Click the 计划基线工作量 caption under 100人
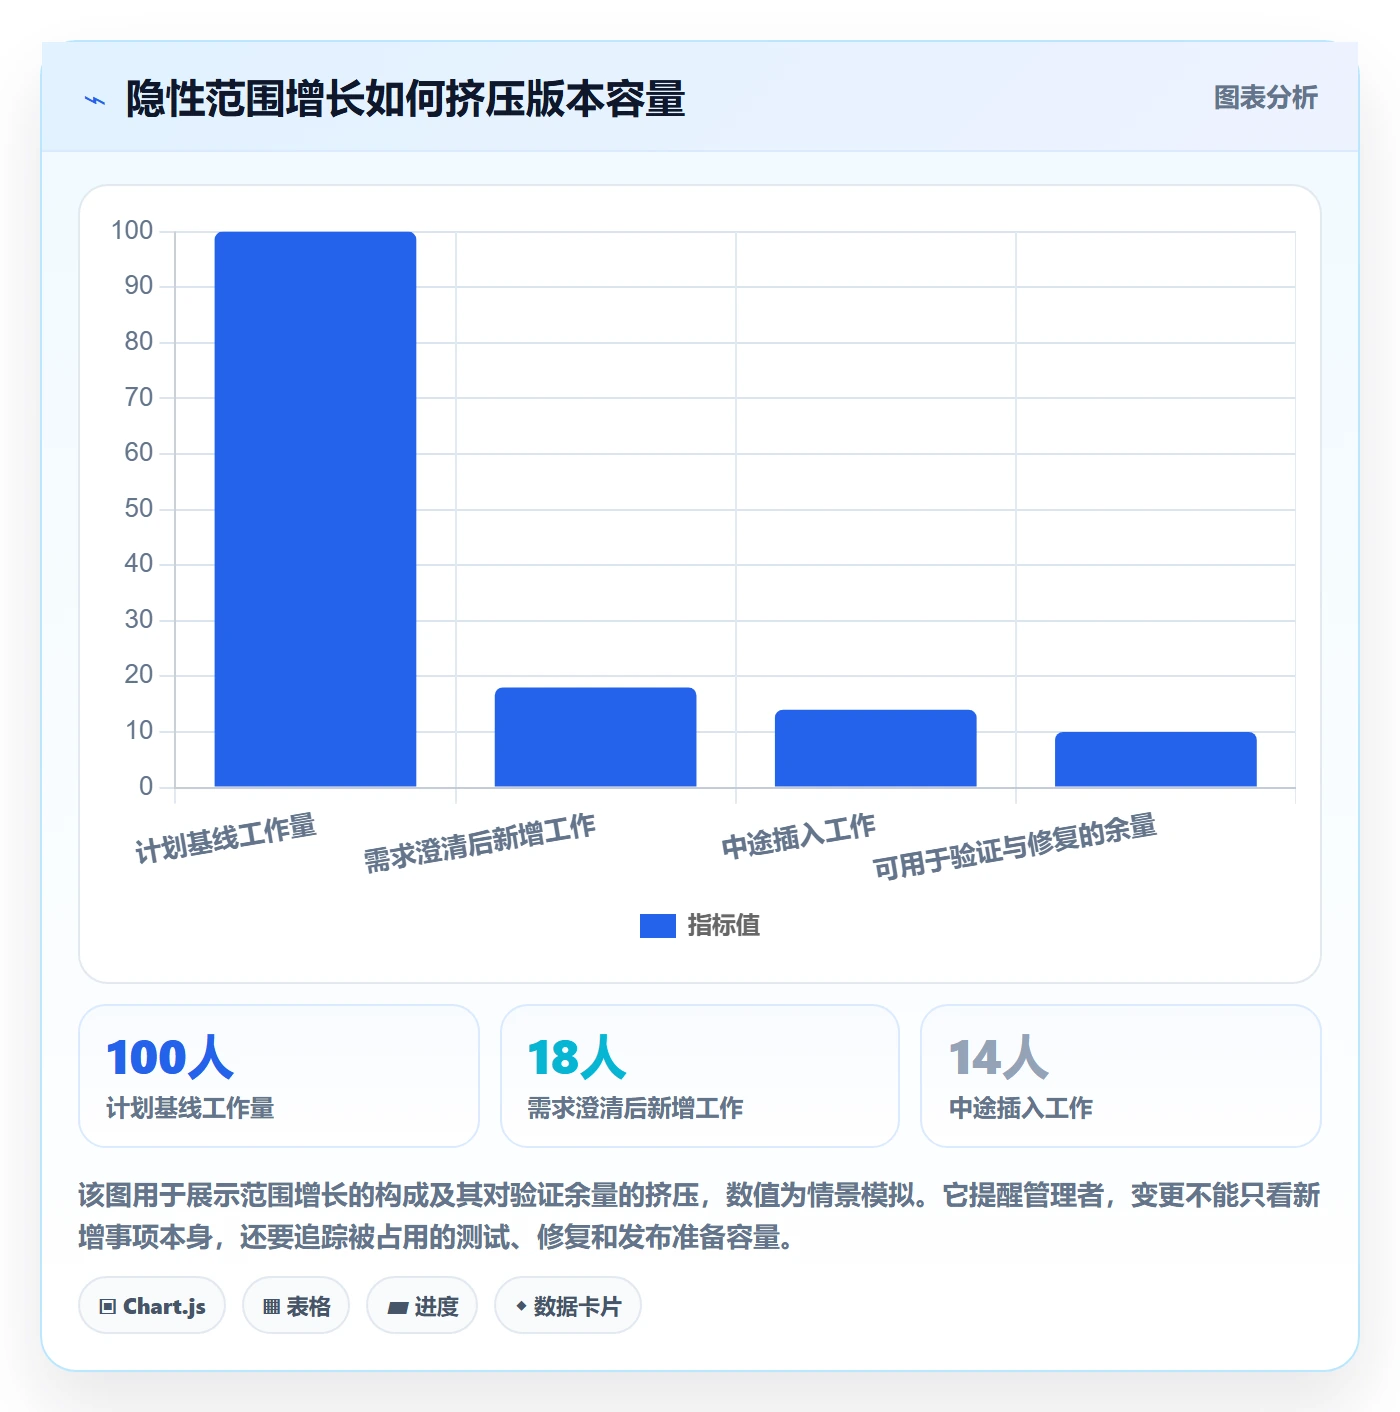Screen dimensions: 1400x1412 pos(190,1108)
